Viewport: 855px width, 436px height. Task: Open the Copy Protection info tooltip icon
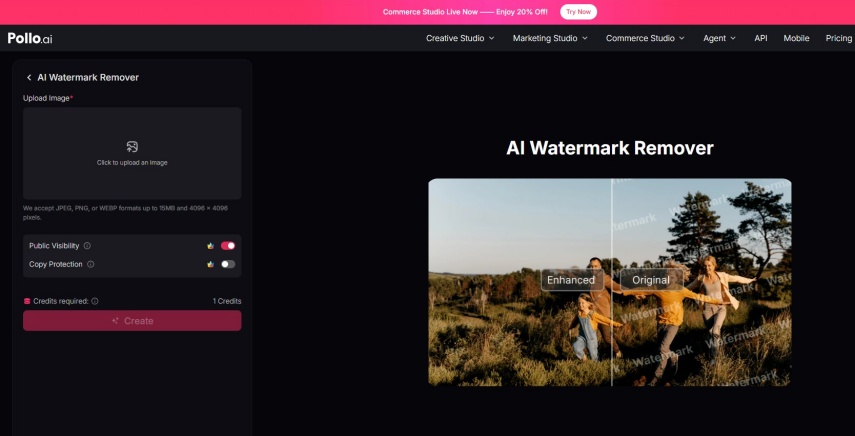91,264
